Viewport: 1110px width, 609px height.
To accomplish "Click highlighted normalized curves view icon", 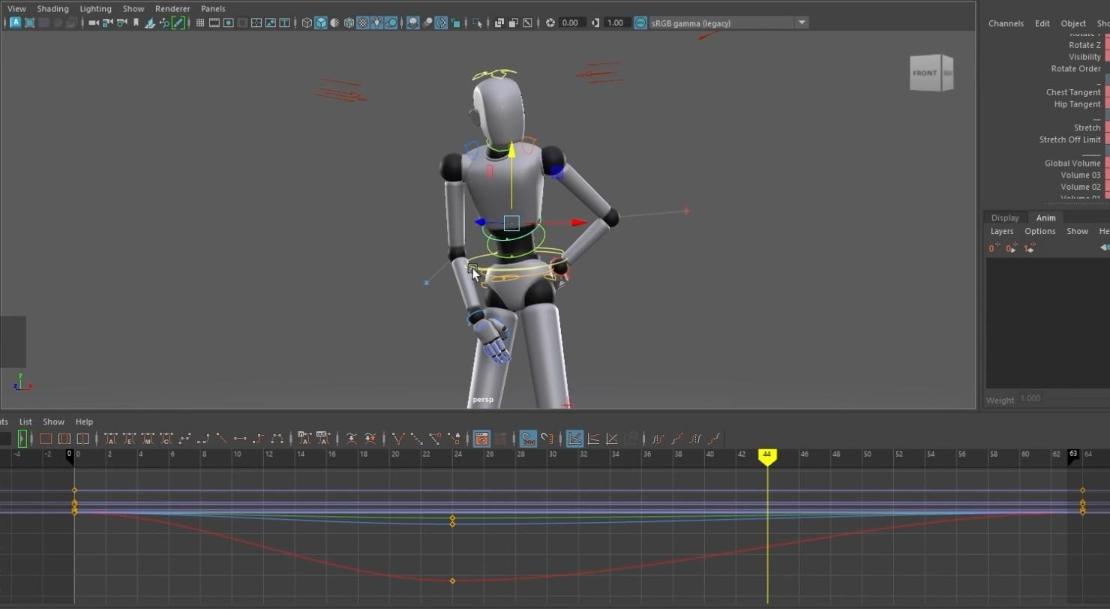I will (575, 439).
